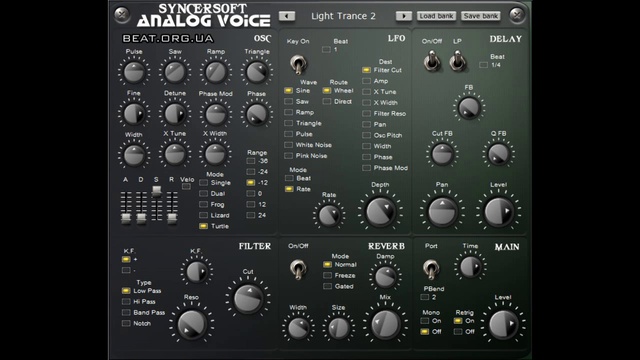The height and width of the screenshot is (360, 640).
Task: Toggle the Delay On/Off switch
Action: [x=432, y=61]
